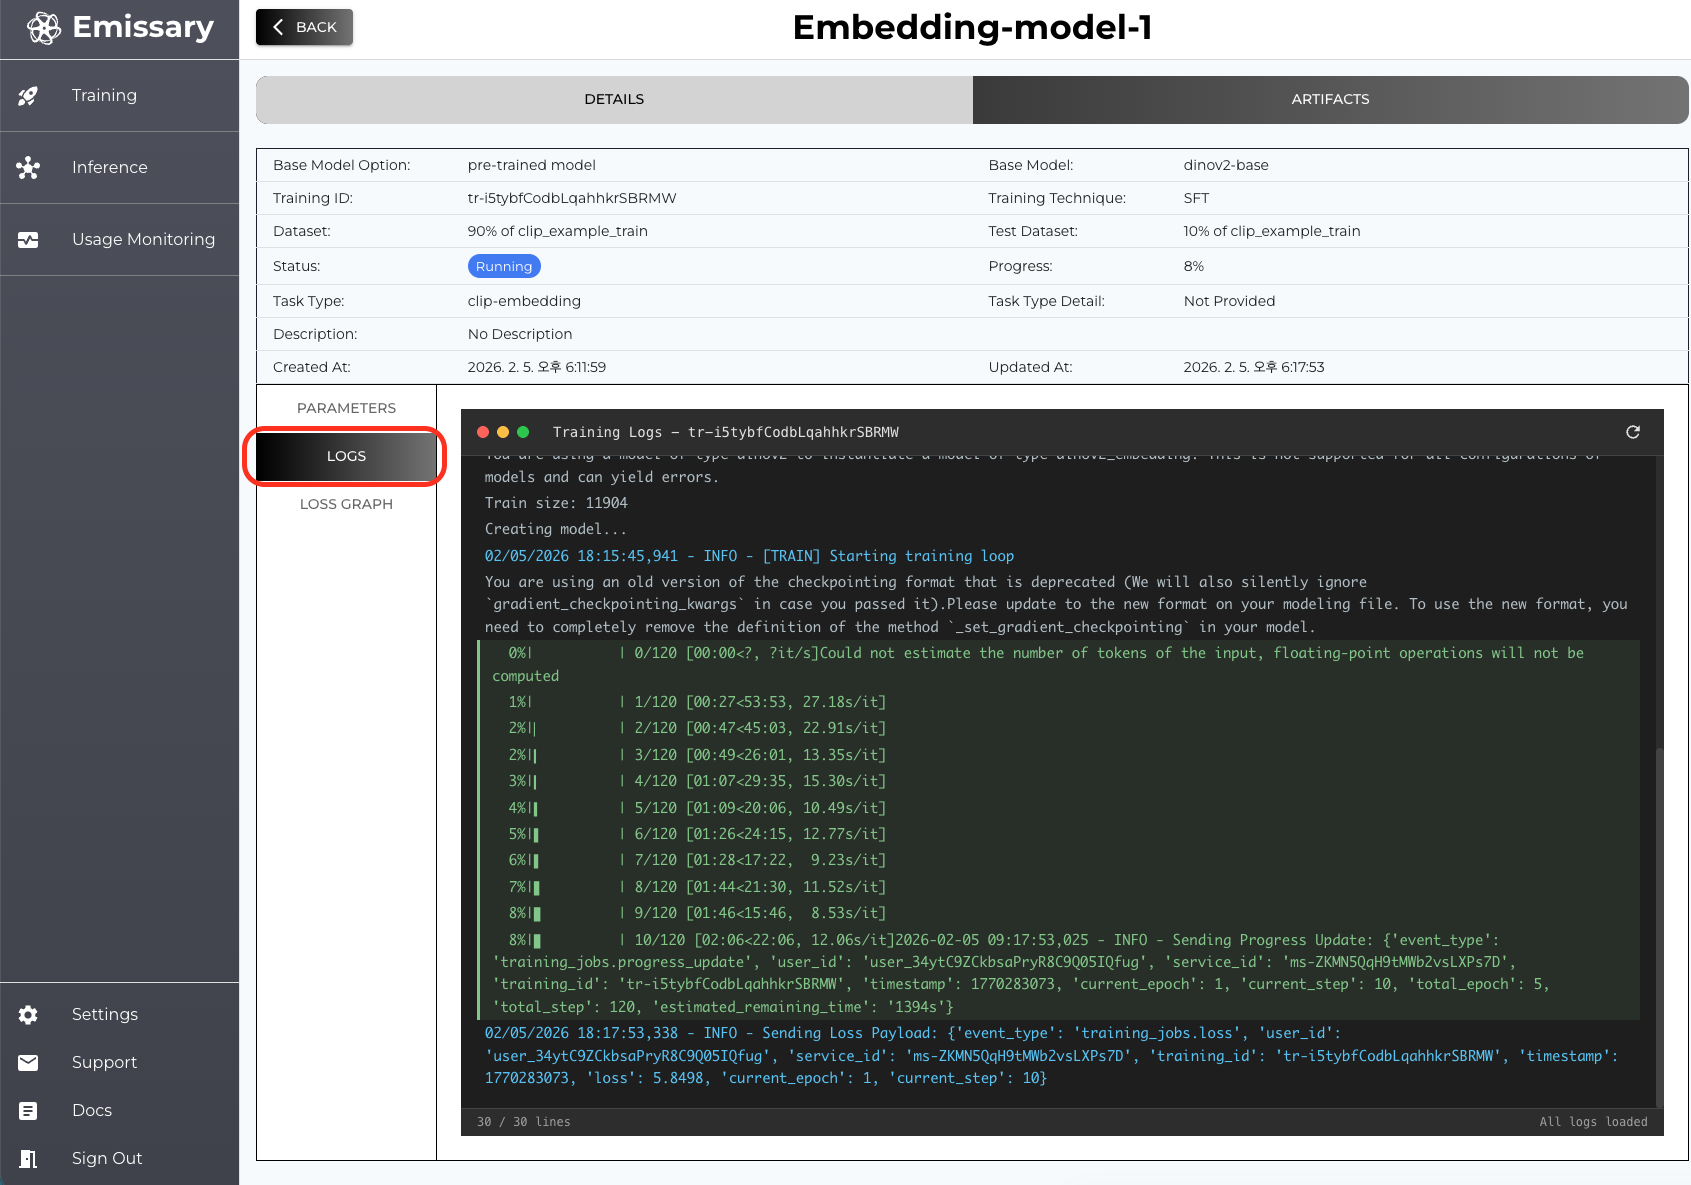
Task: Click the Running status badge
Action: click(x=504, y=266)
